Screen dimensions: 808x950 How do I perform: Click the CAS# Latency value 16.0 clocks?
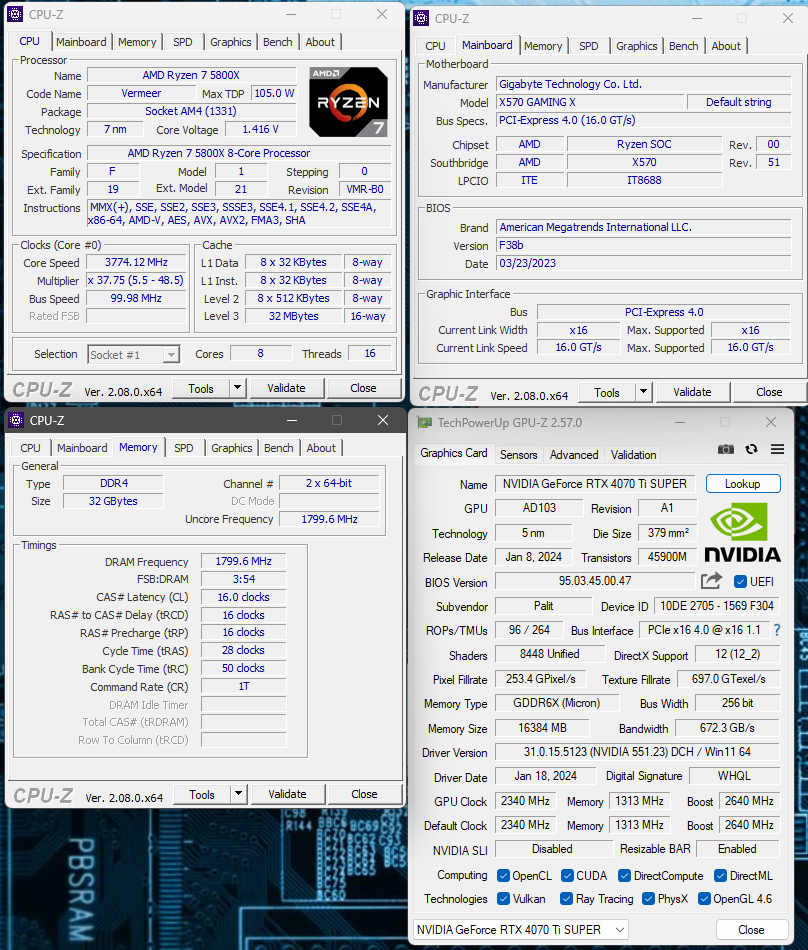click(x=243, y=597)
